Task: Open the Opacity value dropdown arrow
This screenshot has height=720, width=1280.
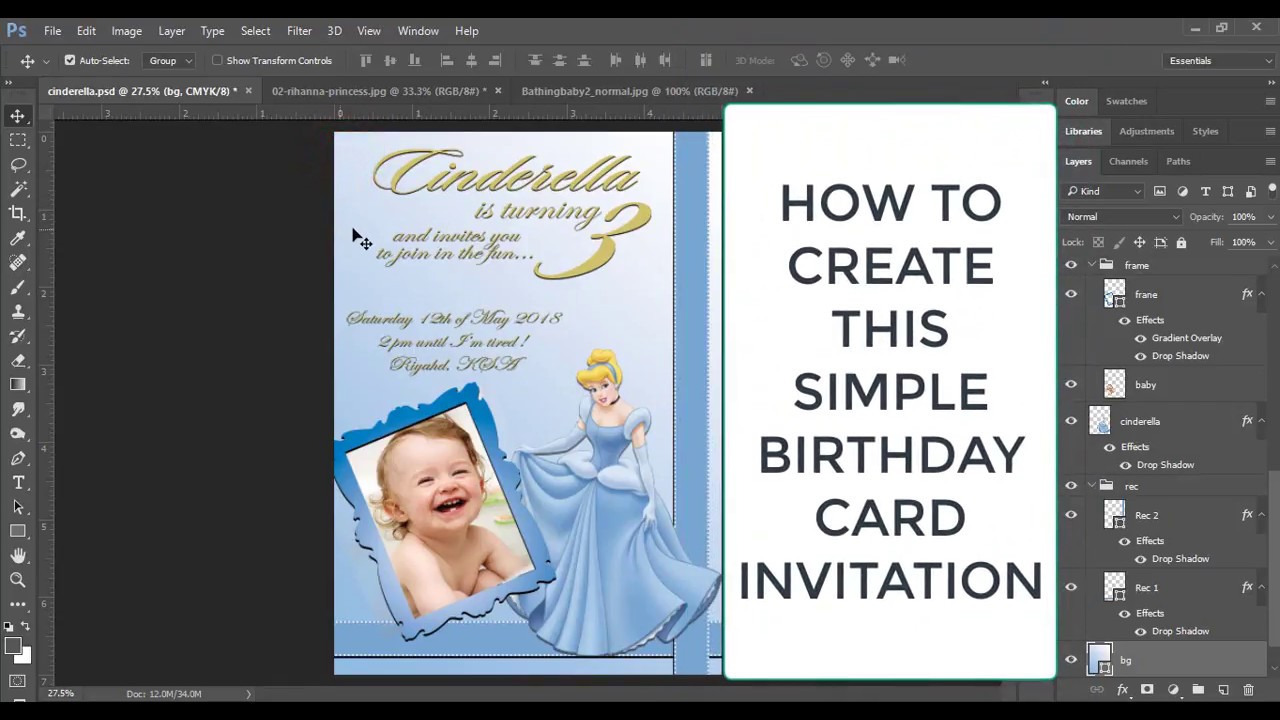Action: pyautogui.click(x=1270, y=217)
